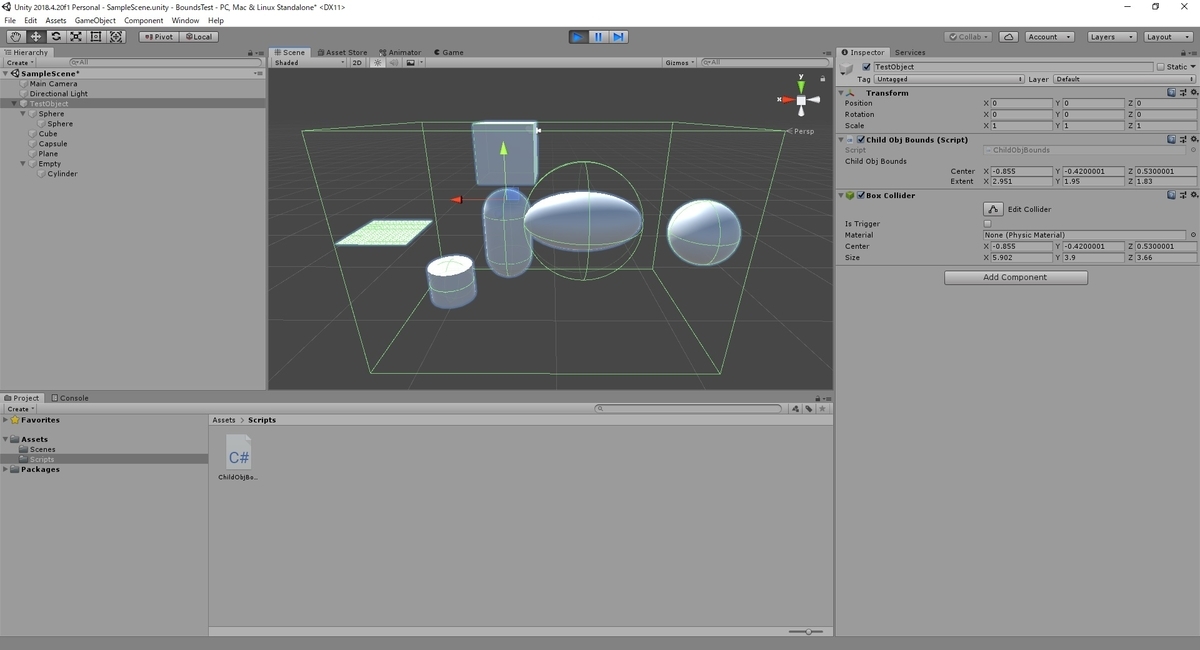This screenshot has height=650, width=1200.
Task: Collapse the Transform component foldout
Action: (841, 93)
